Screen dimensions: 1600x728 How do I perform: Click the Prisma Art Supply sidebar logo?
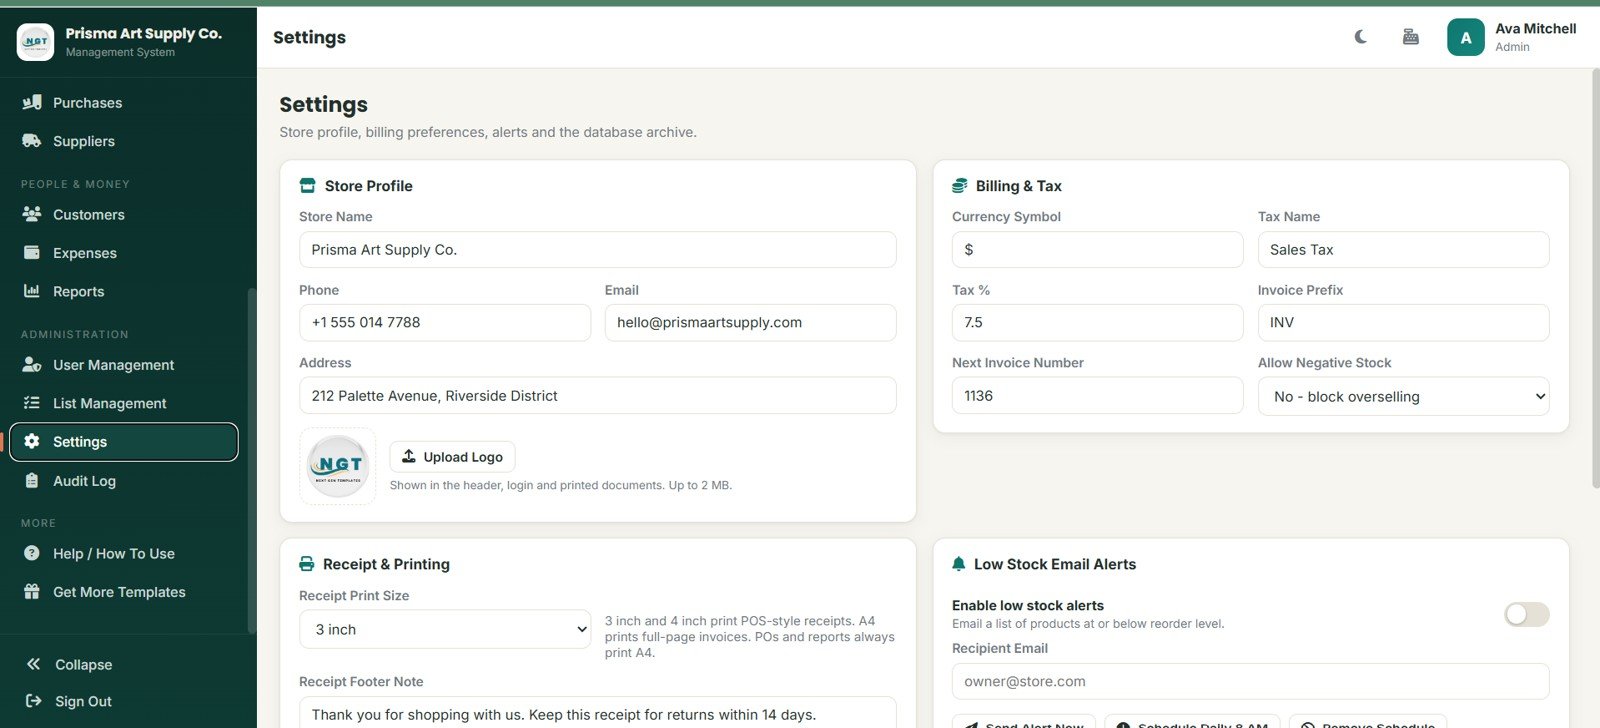point(36,42)
